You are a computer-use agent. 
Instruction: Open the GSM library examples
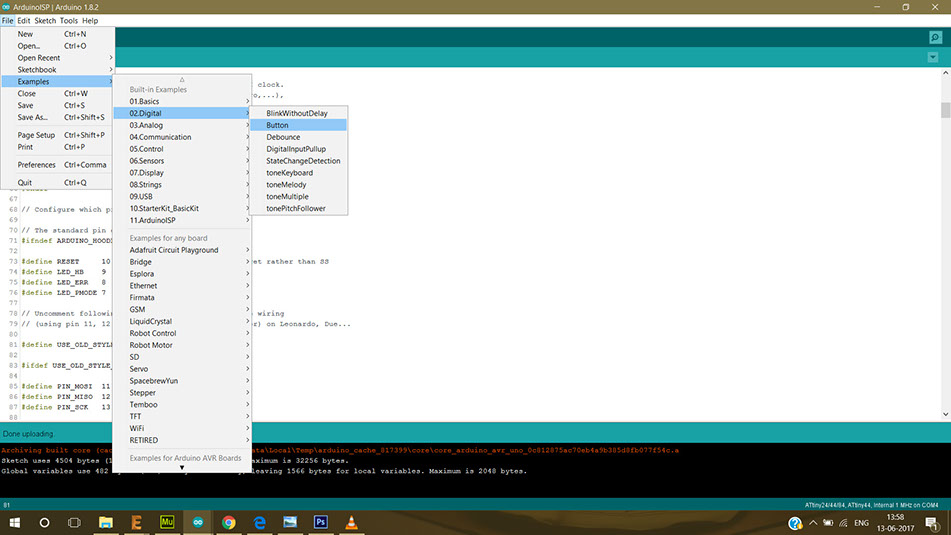(x=182, y=309)
